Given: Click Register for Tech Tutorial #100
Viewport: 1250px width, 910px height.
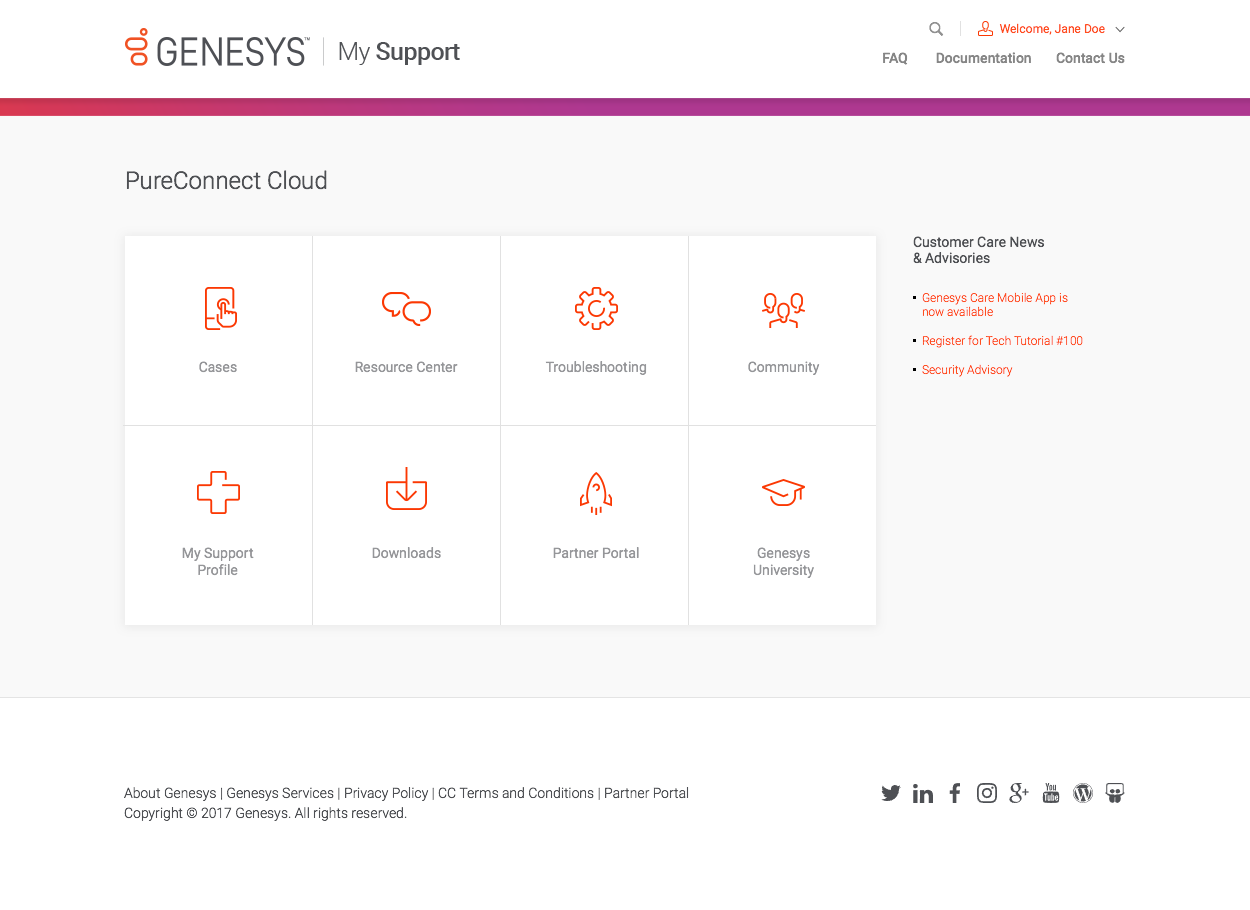Looking at the screenshot, I should (1002, 341).
